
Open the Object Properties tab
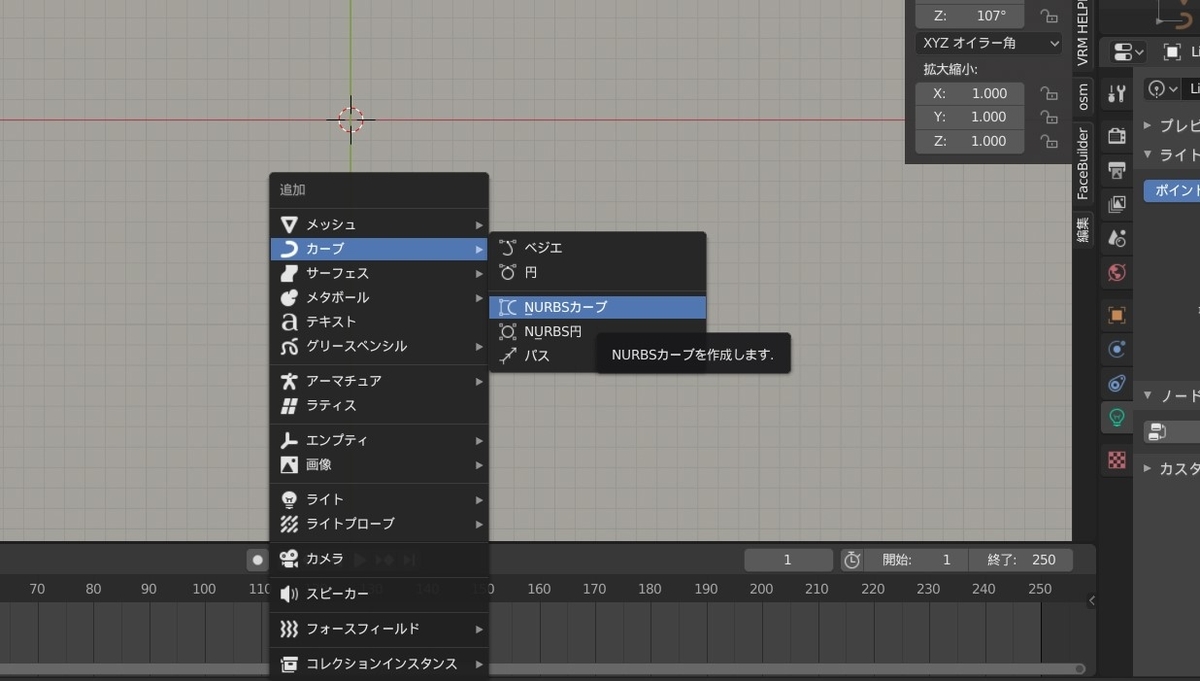[1116, 312]
